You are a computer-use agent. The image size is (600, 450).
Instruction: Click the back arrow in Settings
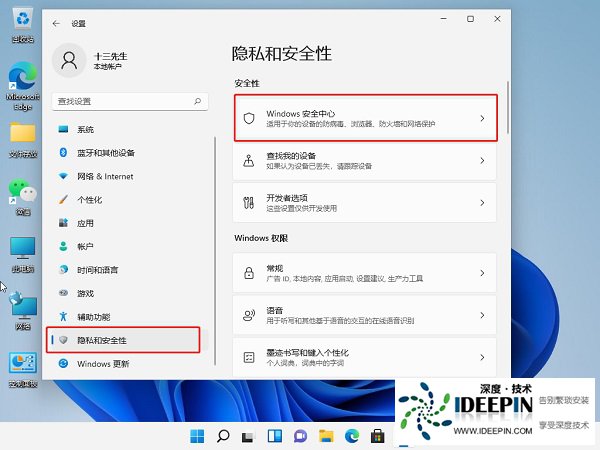coord(56,24)
